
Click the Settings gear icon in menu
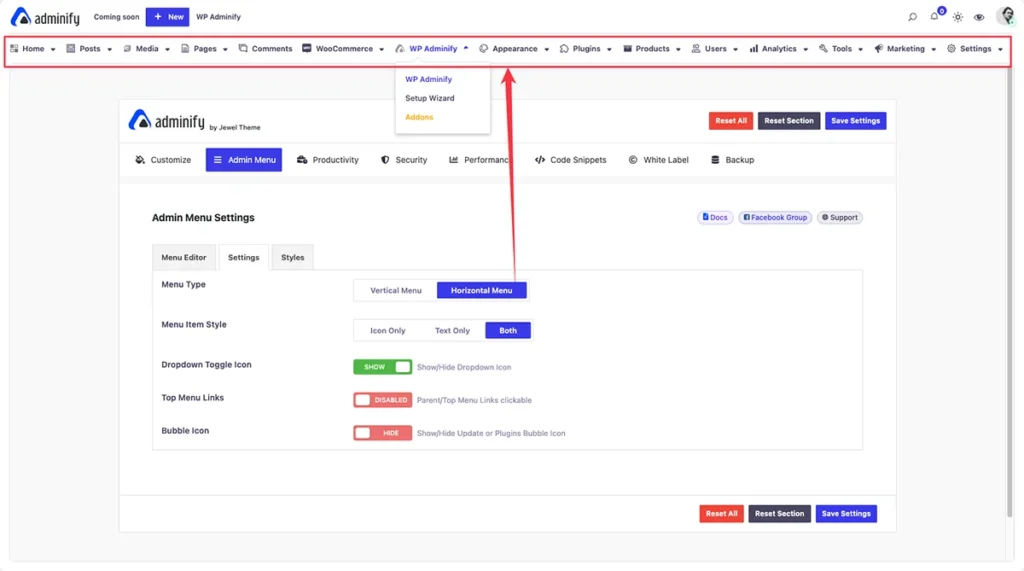[x=952, y=48]
